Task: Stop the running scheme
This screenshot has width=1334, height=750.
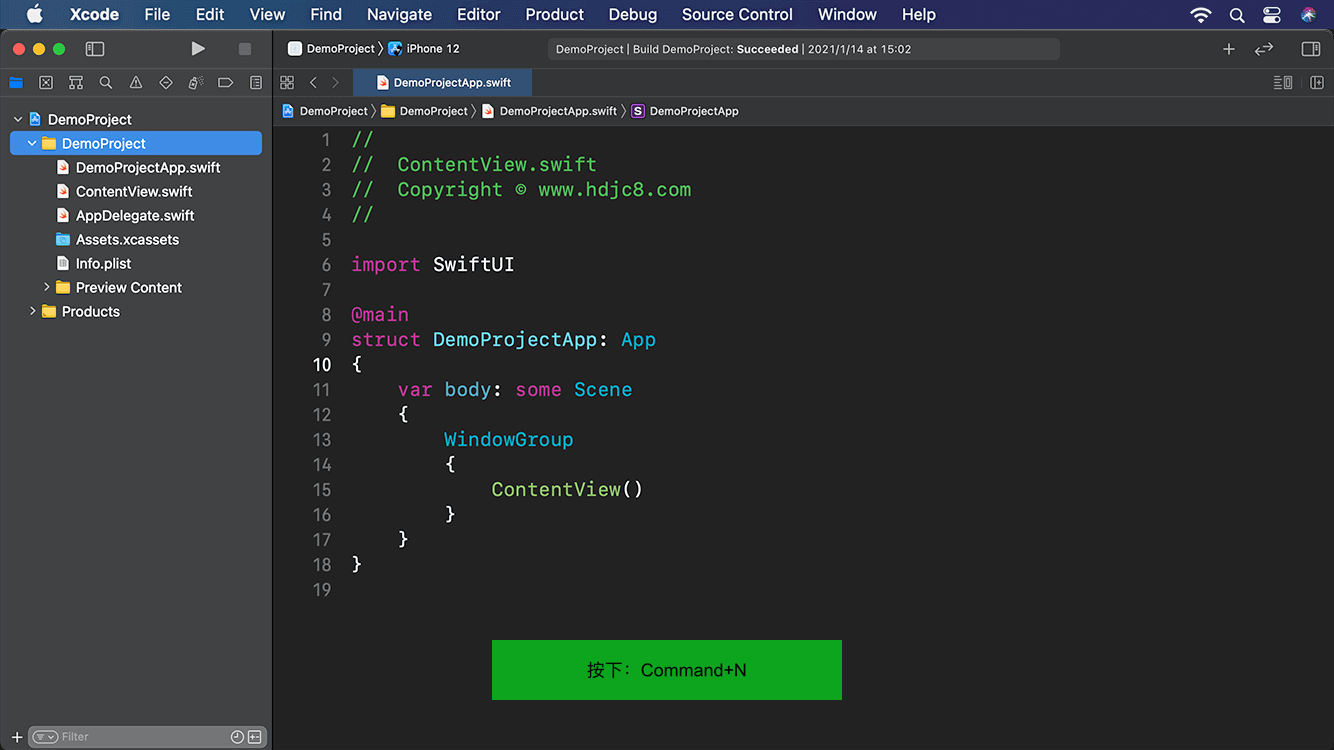Action: tap(245, 49)
